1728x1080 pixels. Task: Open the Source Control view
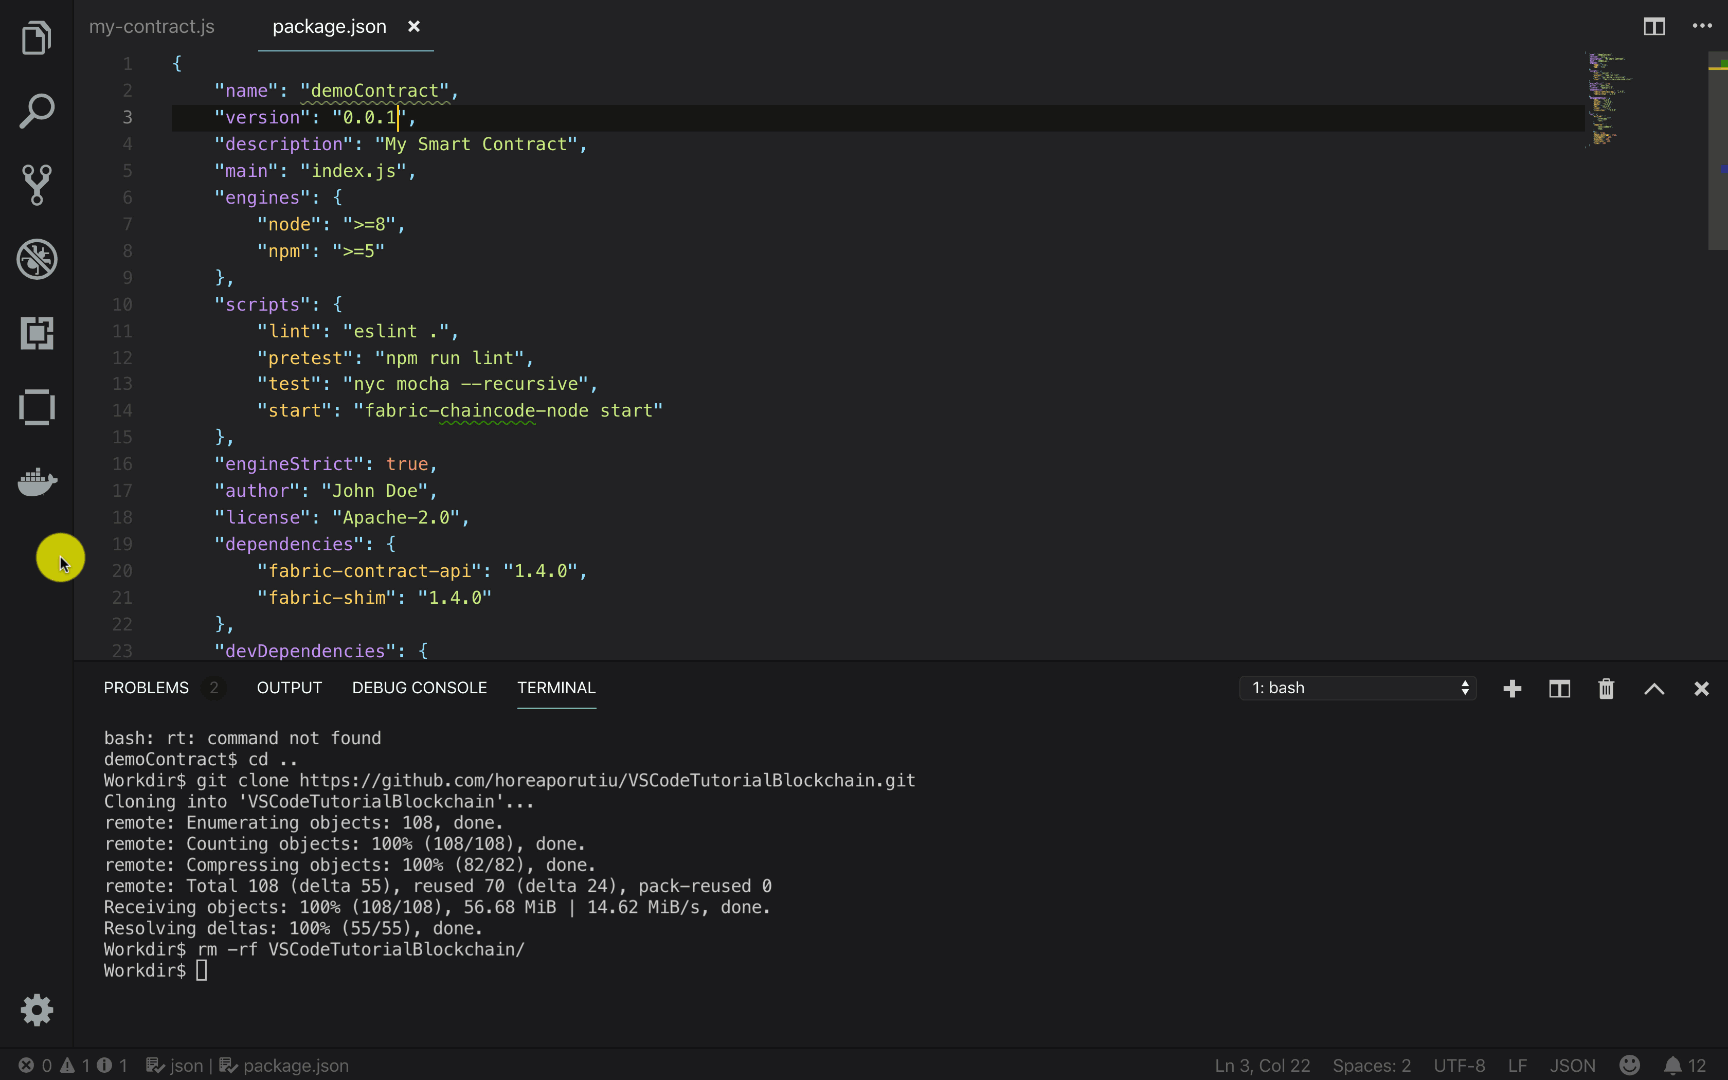click(37, 185)
